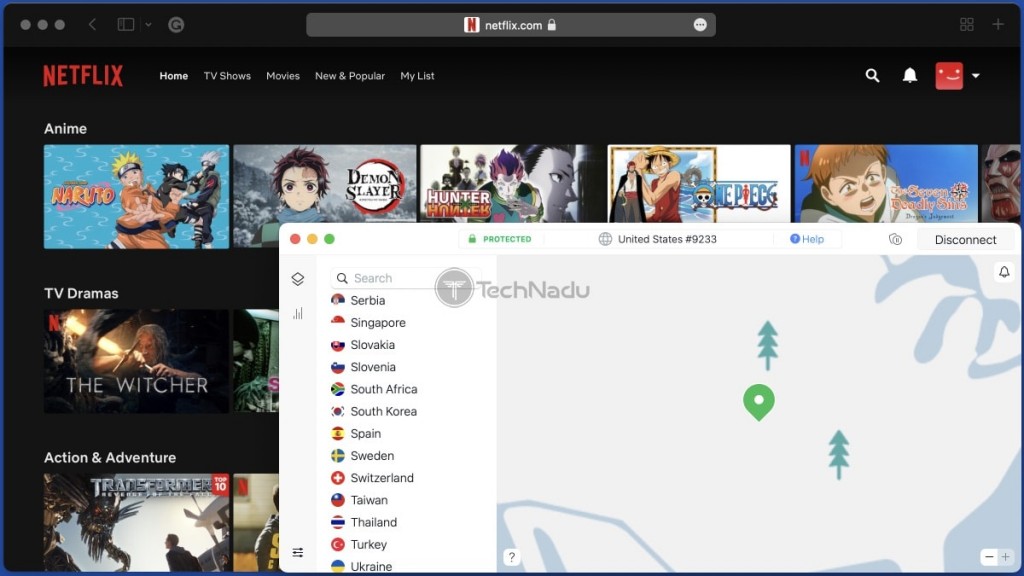The height and width of the screenshot is (576, 1024).
Task: Open Movies on Netflix
Action: coord(283,76)
